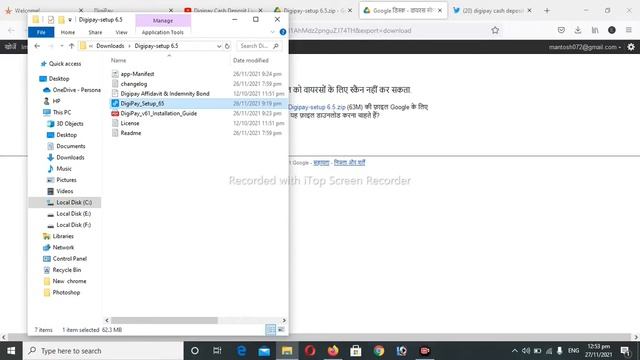Sort files by Date modified column
Image resolution: width=640 pixels, height=360 pixels.
pyautogui.click(x=251, y=60)
